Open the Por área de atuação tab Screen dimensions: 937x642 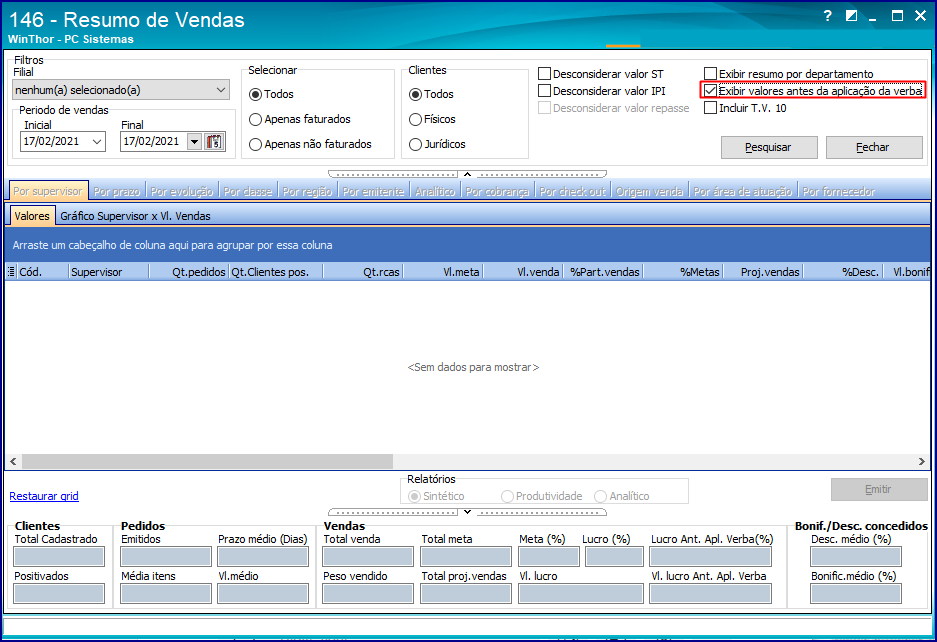pyautogui.click(x=743, y=191)
